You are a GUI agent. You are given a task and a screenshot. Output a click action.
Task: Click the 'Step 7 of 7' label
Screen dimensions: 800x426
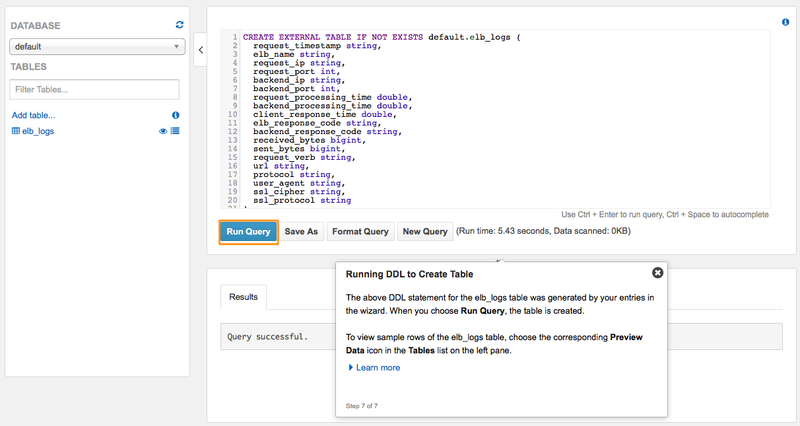(x=362, y=406)
